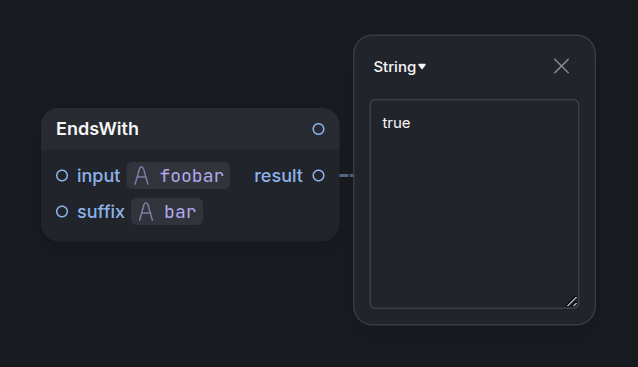This screenshot has height=367, width=638.
Task: Click the input port circle beside input
Action: coord(62,176)
